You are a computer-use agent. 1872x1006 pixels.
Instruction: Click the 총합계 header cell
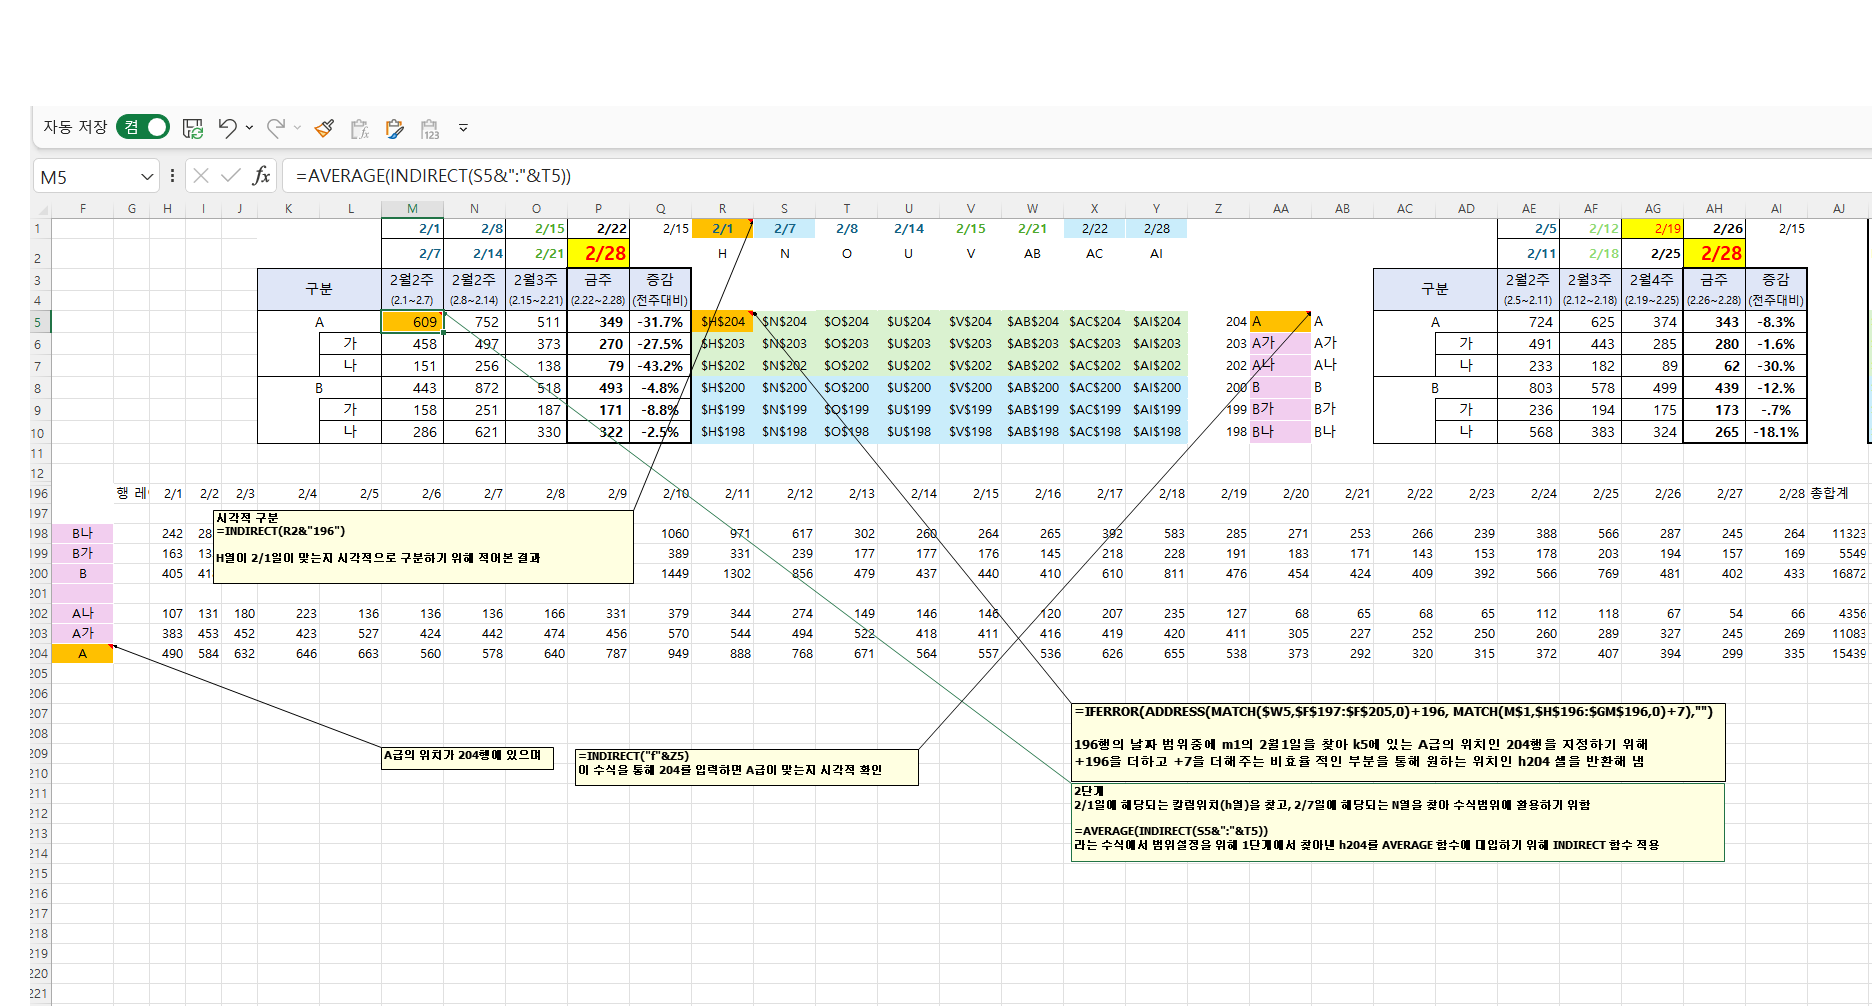tap(1838, 493)
